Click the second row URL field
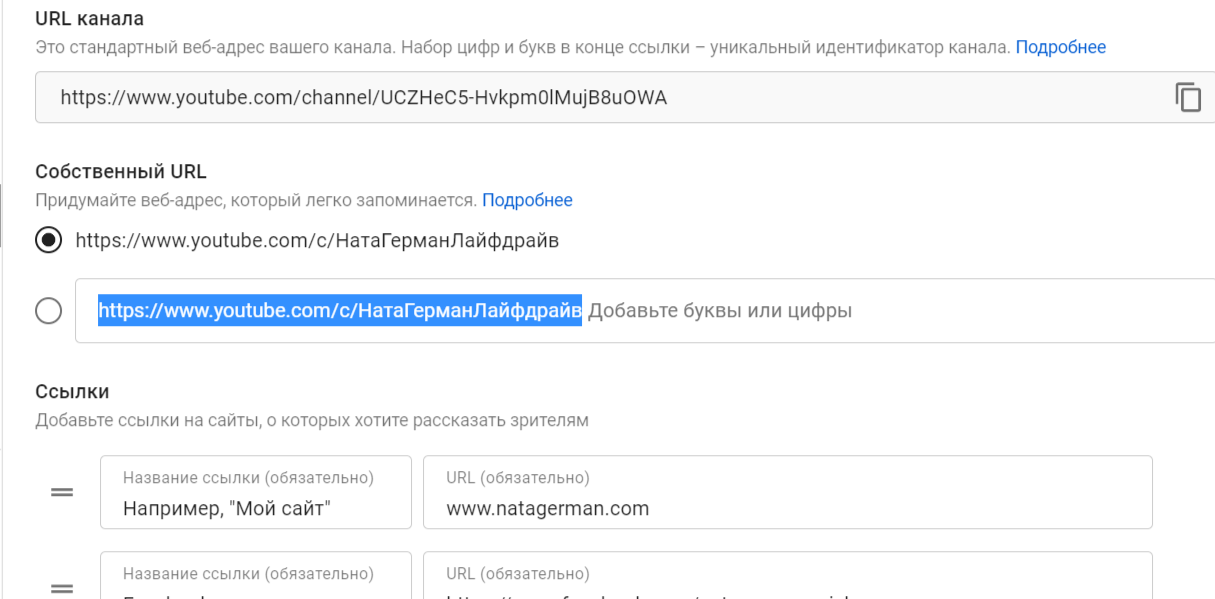Viewport: 1215px width, 599px height. point(788,575)
